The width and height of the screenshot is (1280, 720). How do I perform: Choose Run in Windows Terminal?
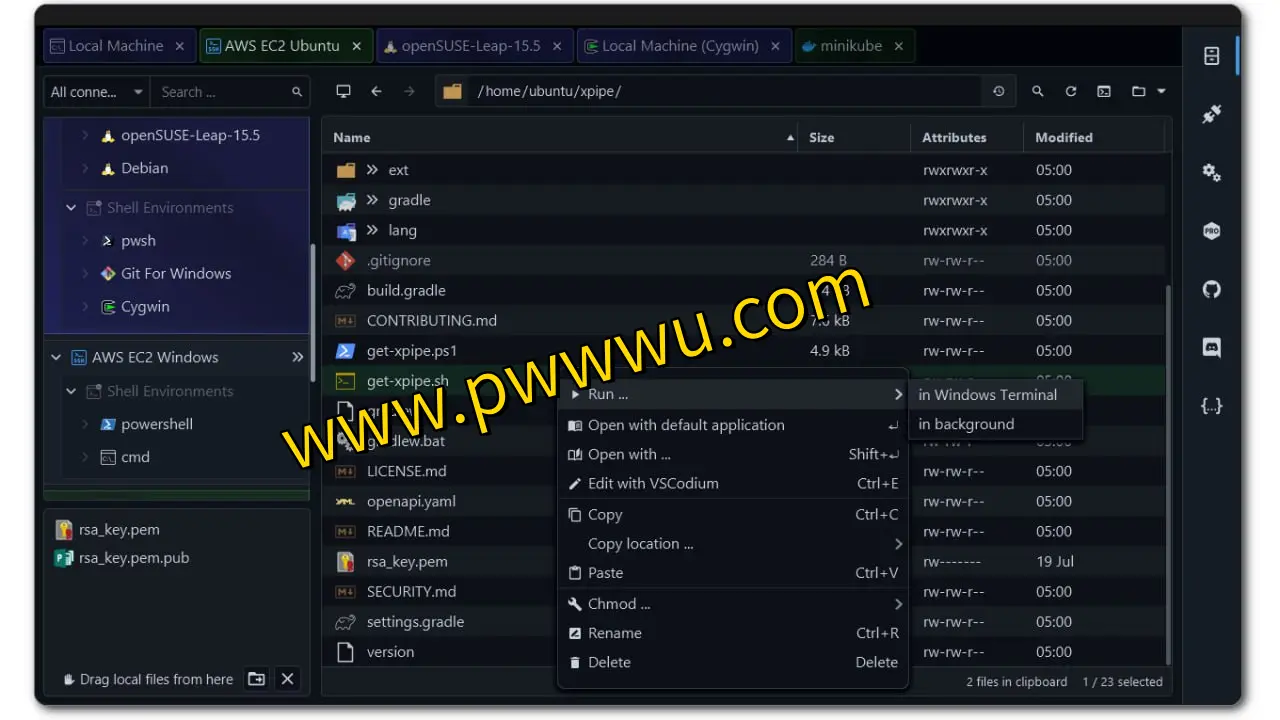coord(987,395)
